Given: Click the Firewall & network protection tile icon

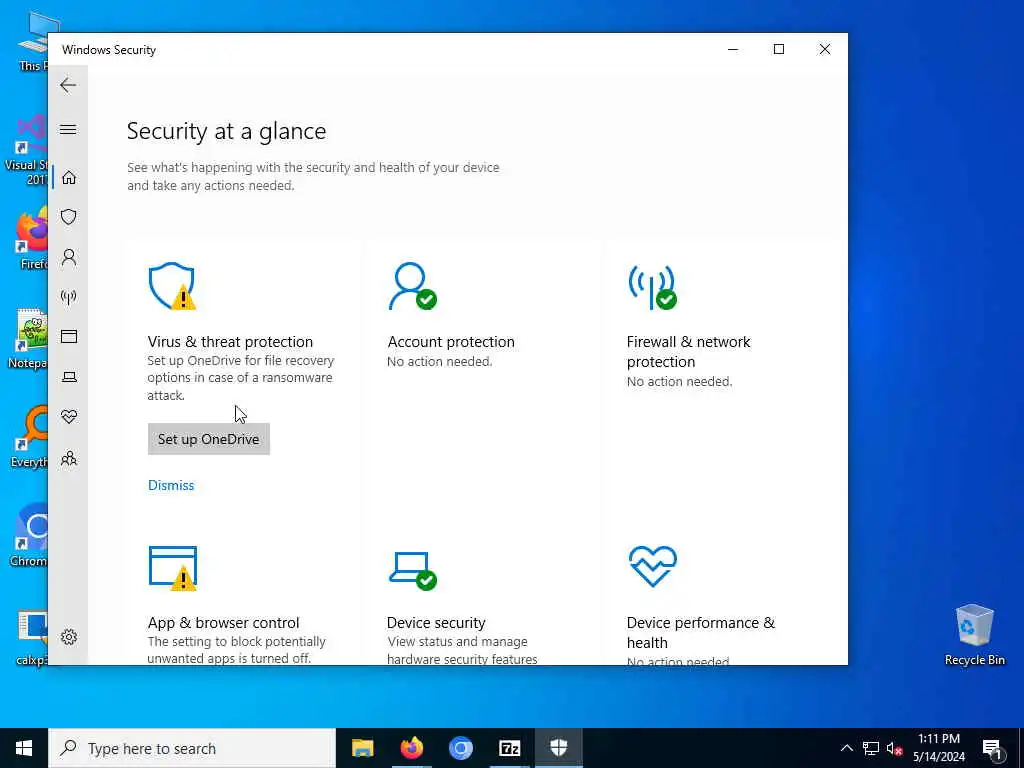Looking at the screenshot, I should pyautogui.click(x=652, y=287).
